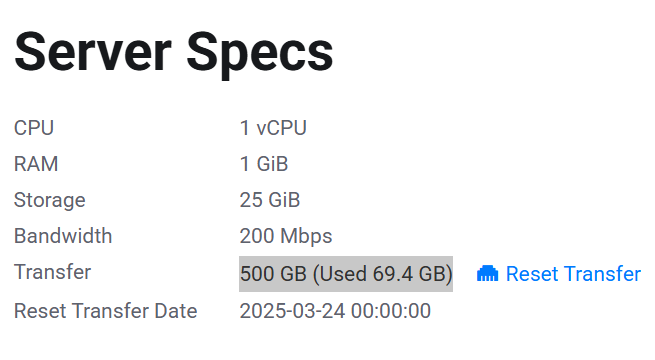The image size is (655, 360).
Task: Click the 1 vCPU value
Action: pos(273,128)
